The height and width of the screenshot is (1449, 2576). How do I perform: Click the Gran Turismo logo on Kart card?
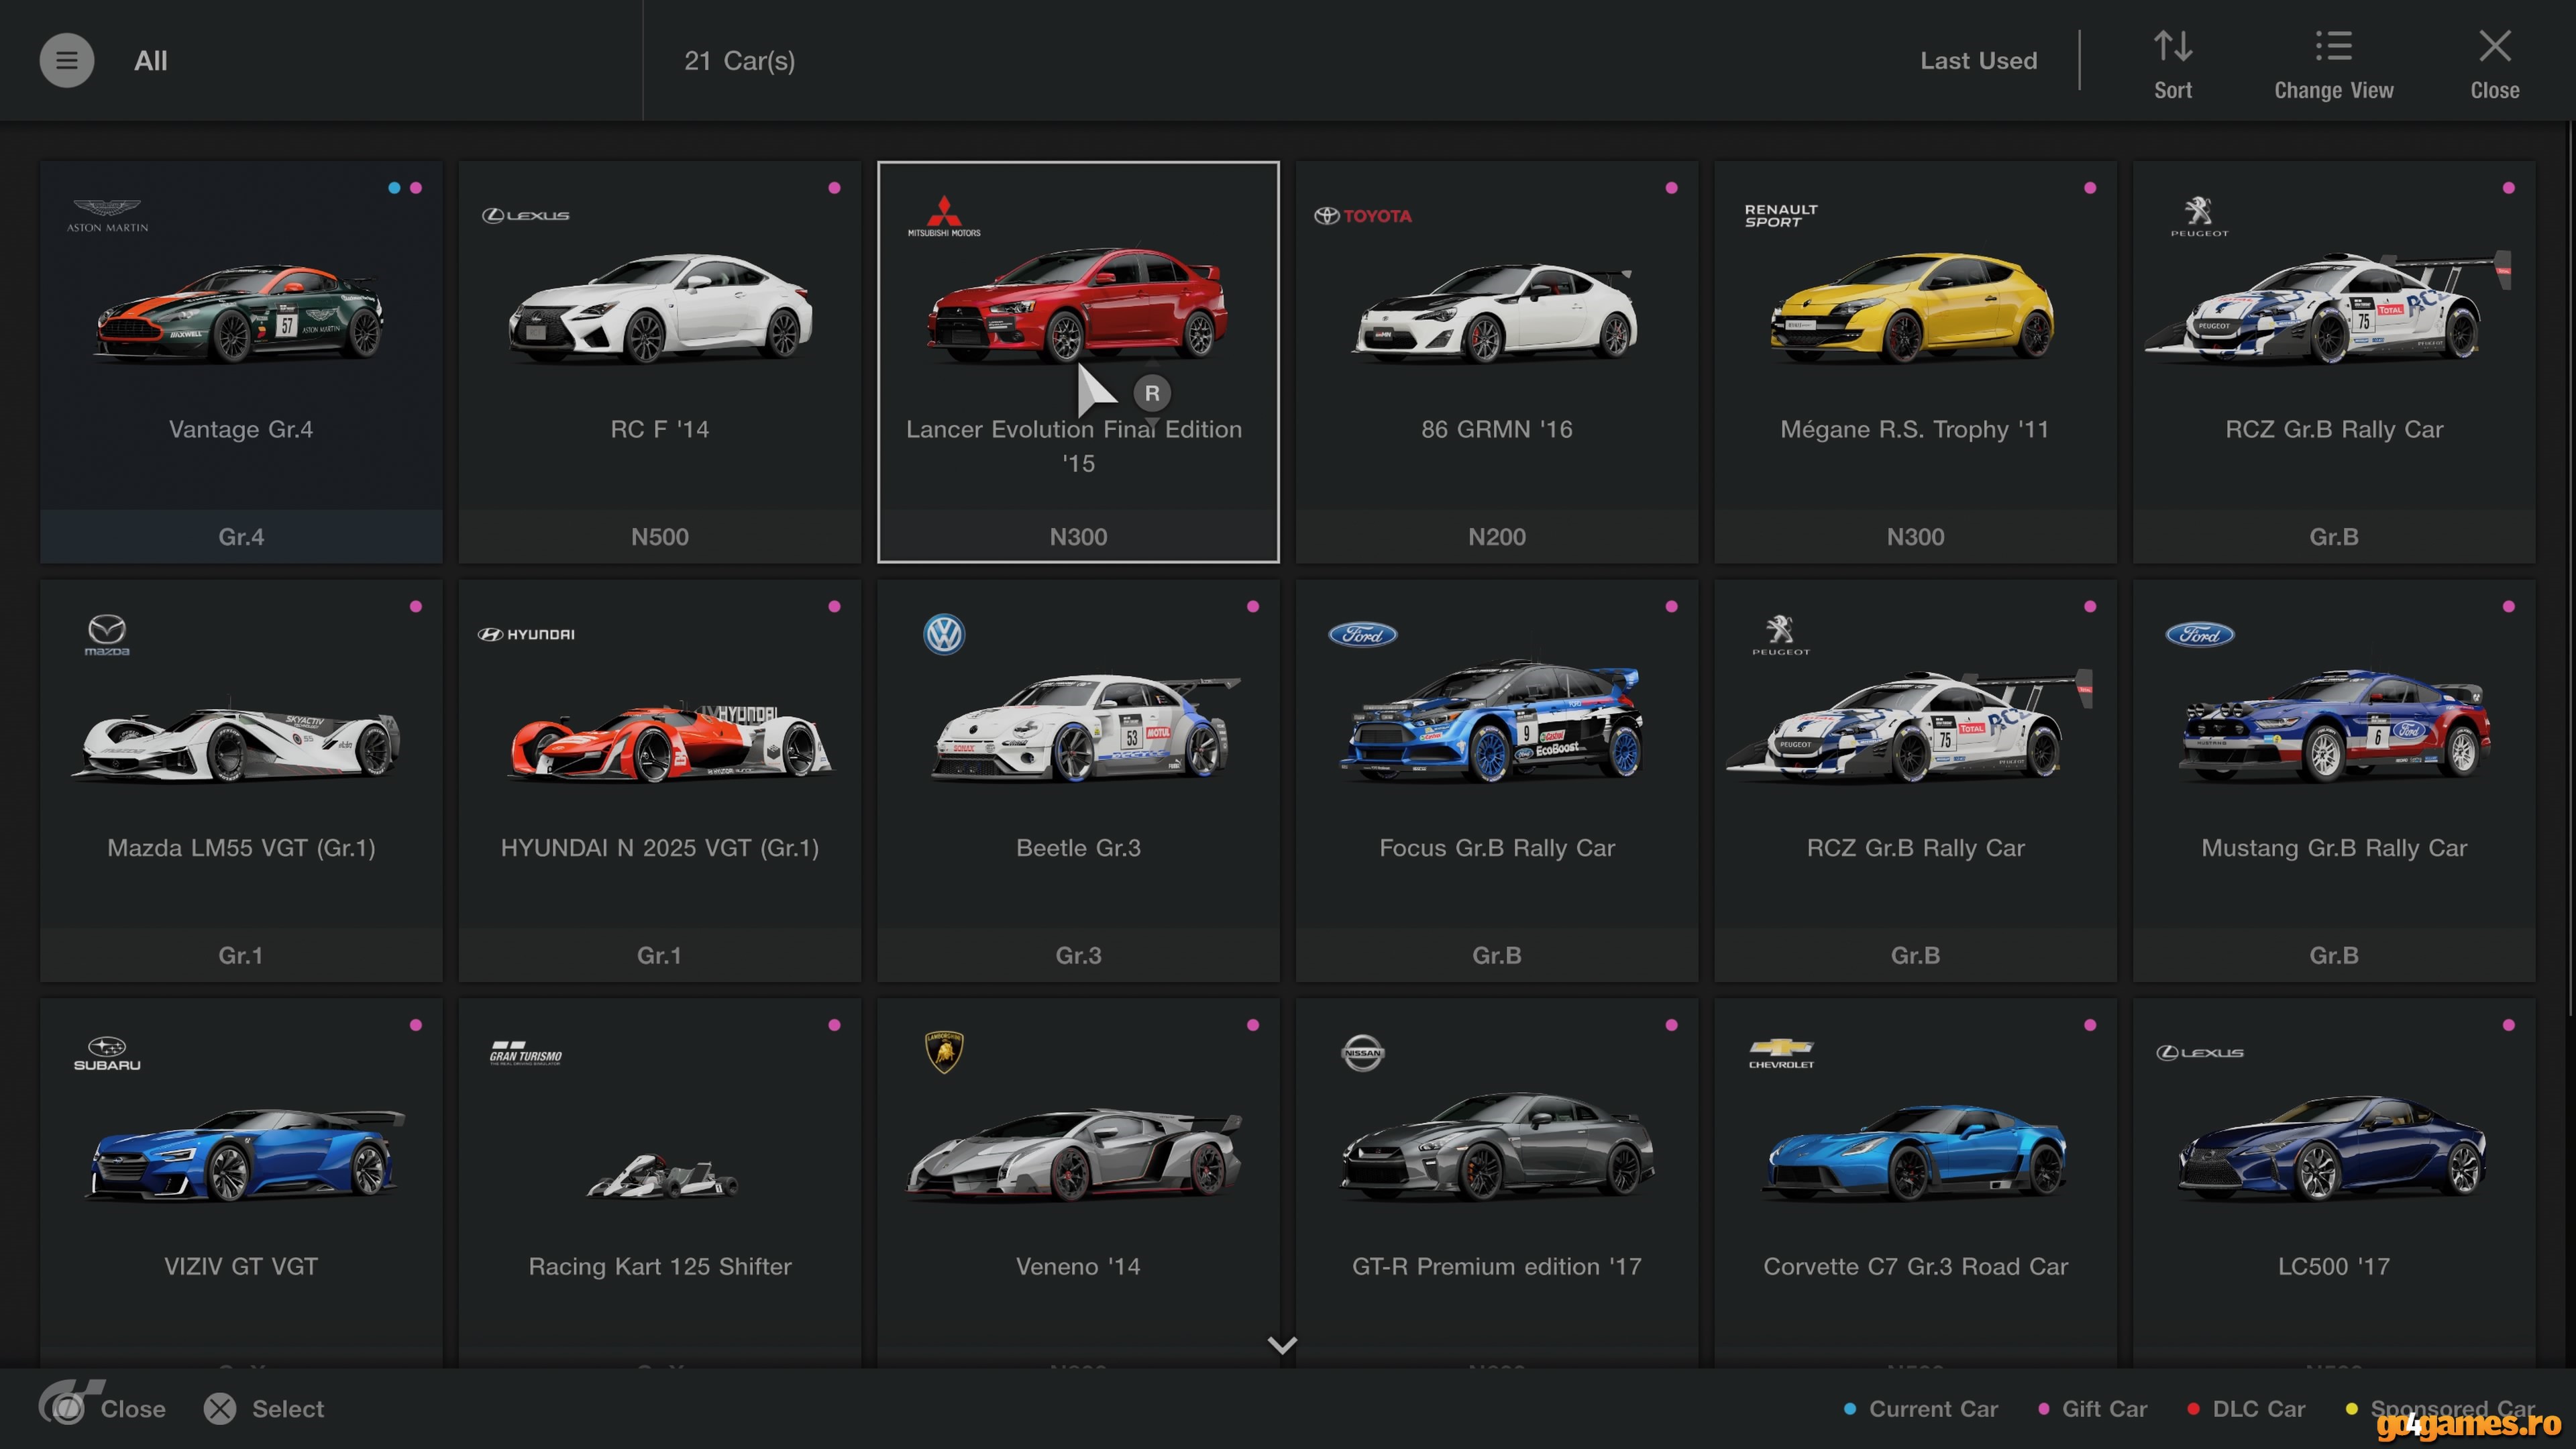525,1053
